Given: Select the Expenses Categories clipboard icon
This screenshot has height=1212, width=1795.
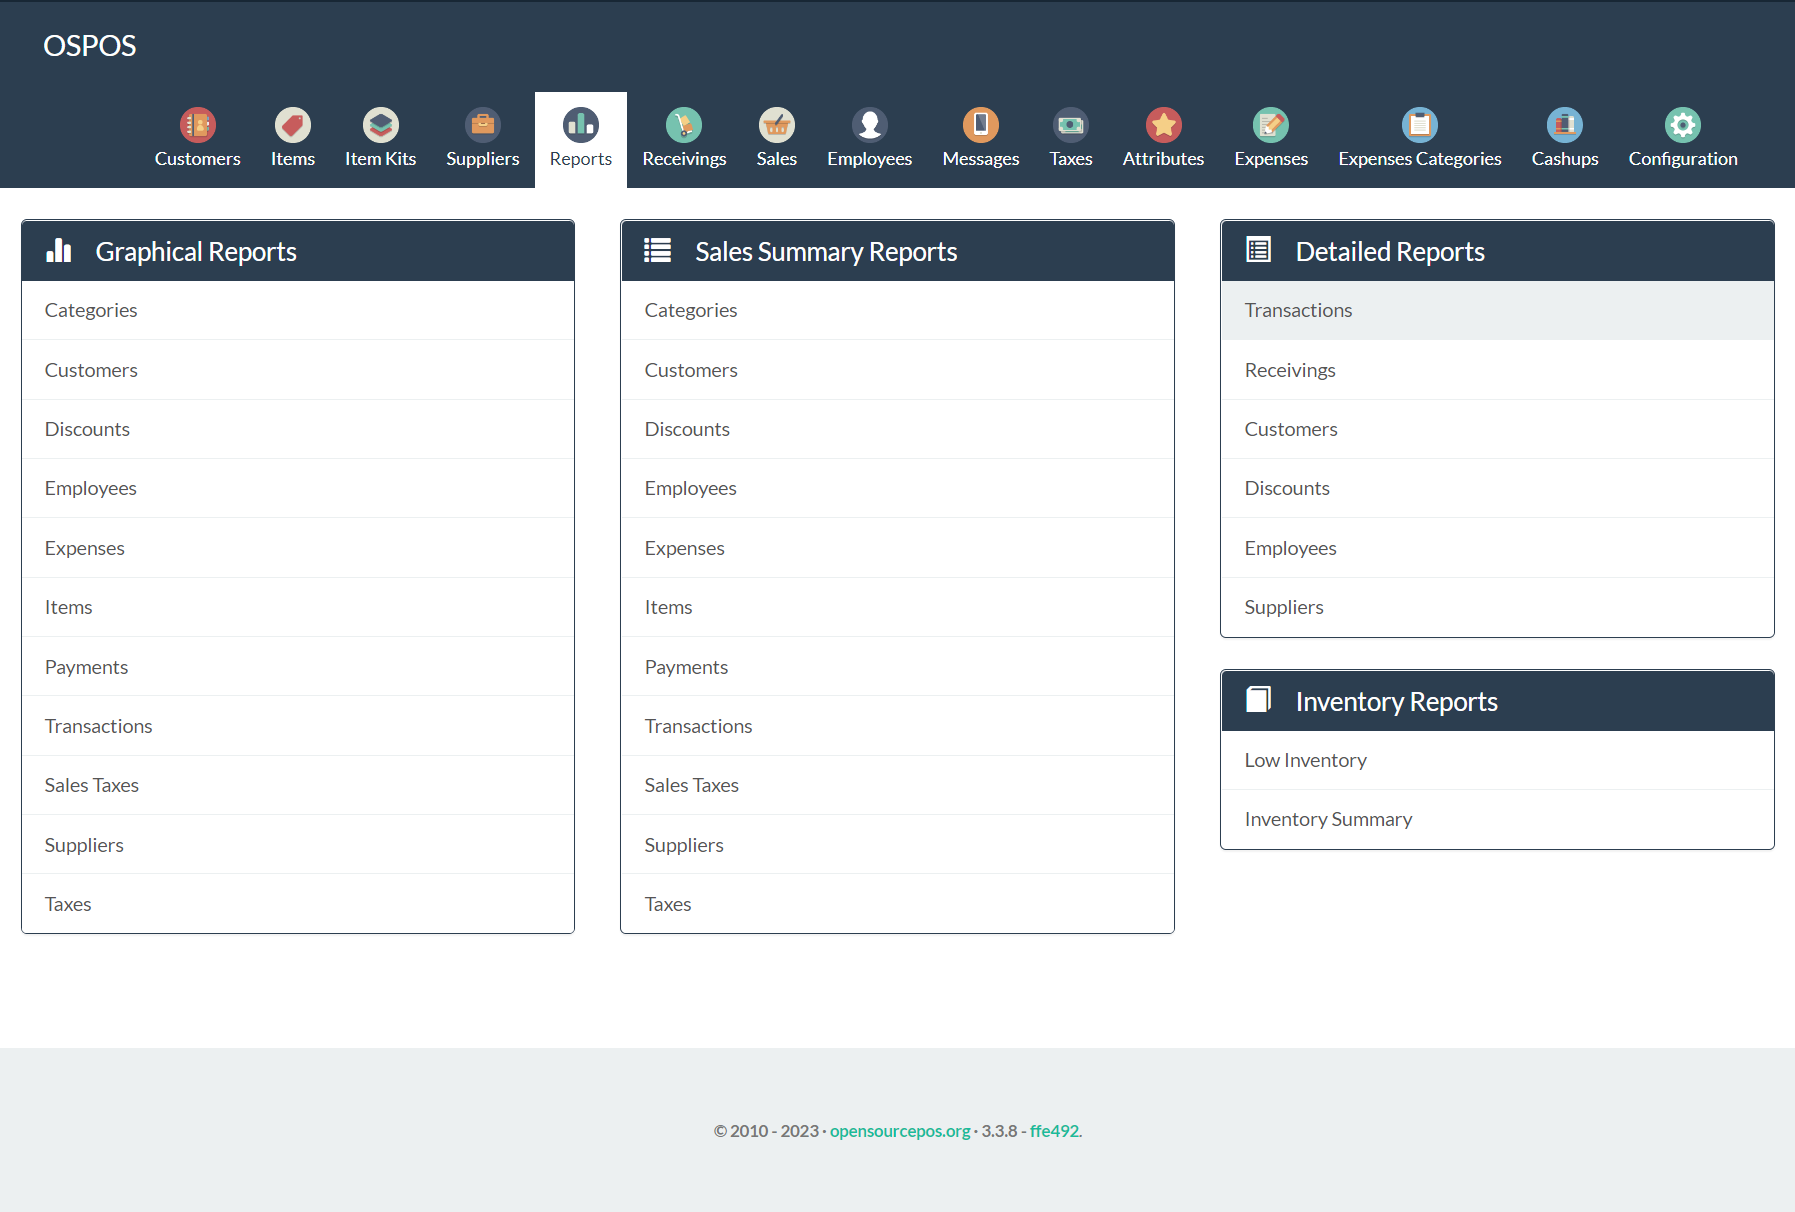Looking at the screenshot, I should point(1419,124).
